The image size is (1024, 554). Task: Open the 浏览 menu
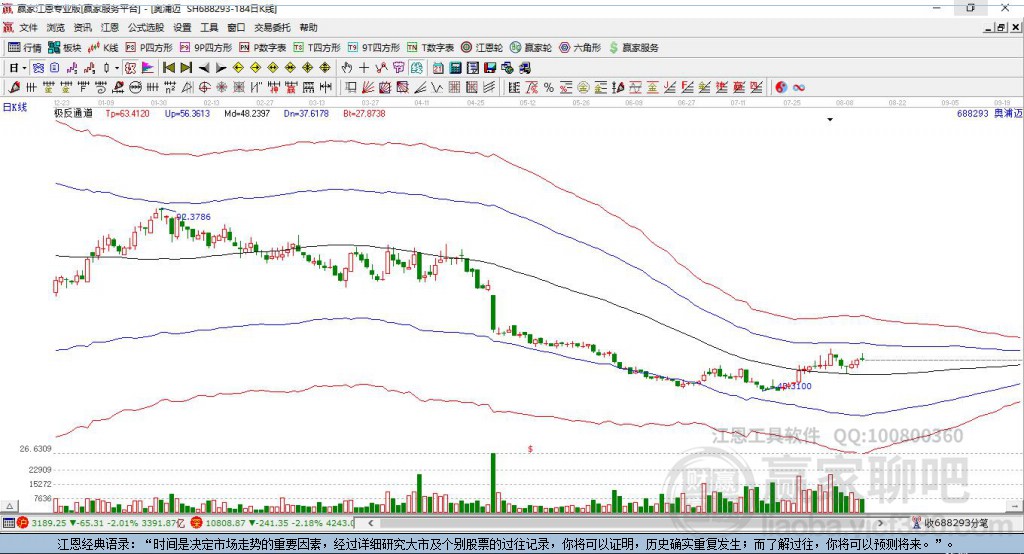(56, 27)
